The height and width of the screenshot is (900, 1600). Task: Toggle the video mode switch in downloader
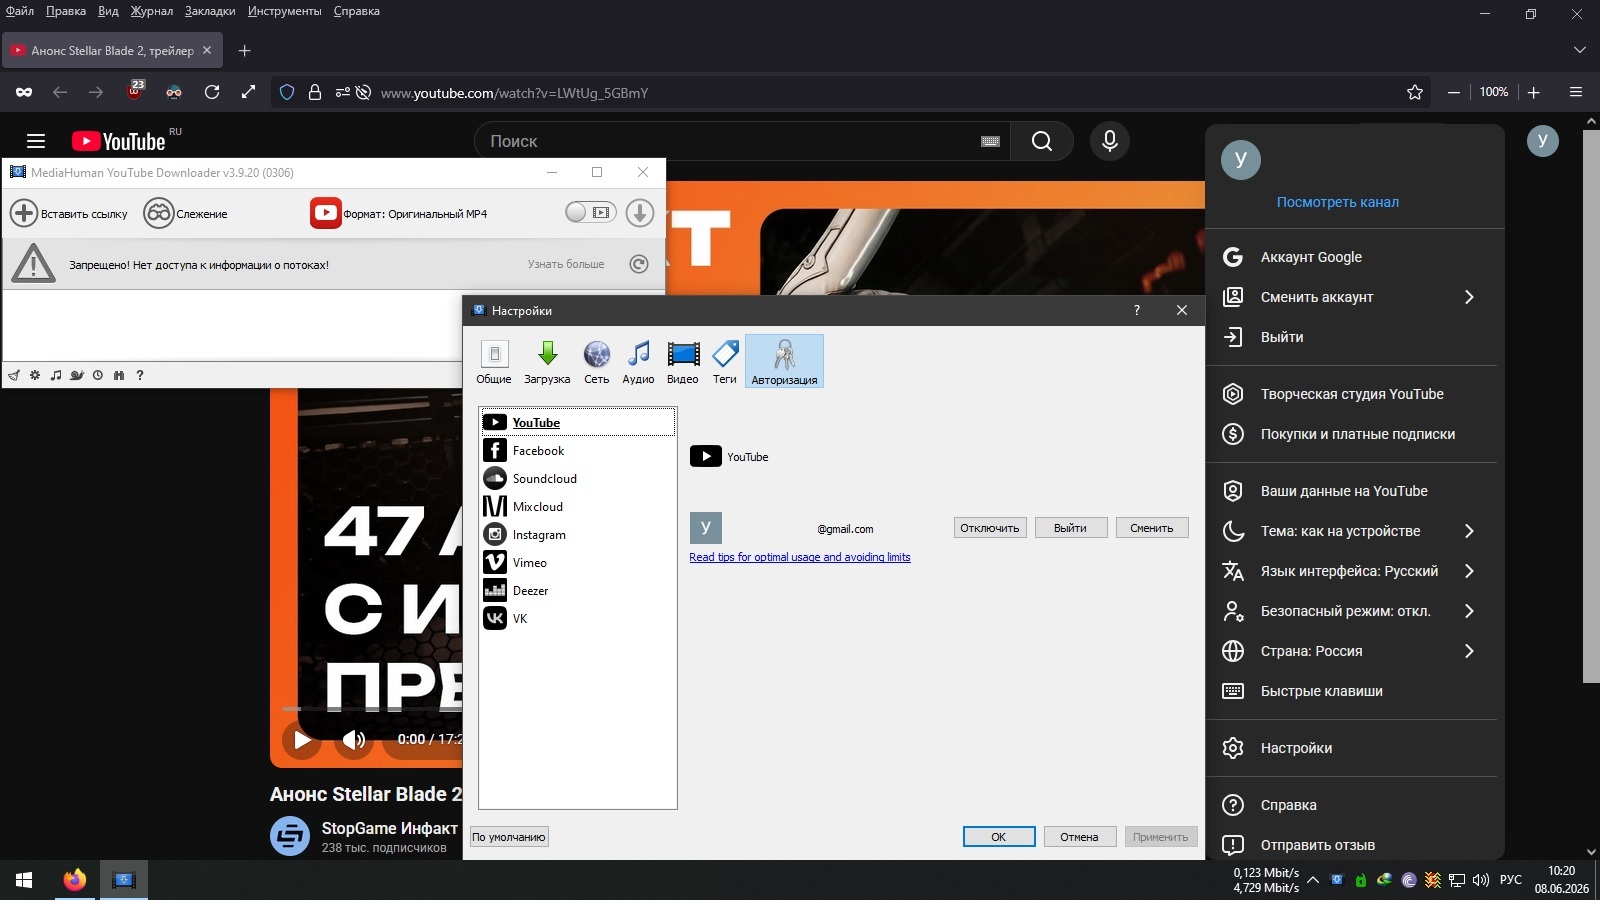coord(590,212)
